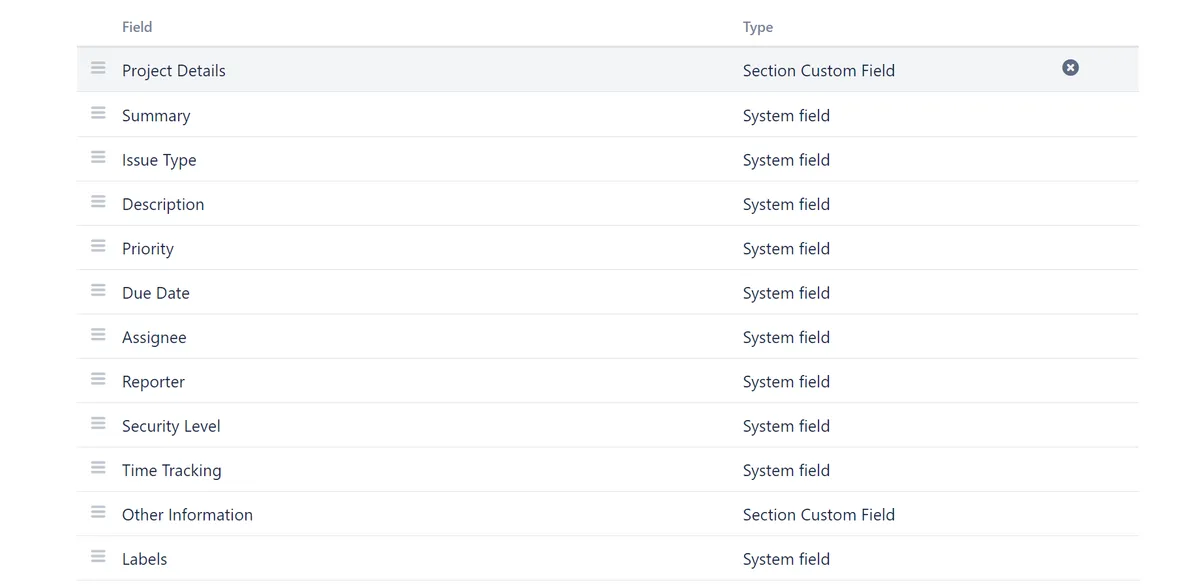The width and height of the screenshot is (1200, 587).
Task: Remove the Project Details field with the X icon
Action: pyautogui.click(x=1070, y=68)
